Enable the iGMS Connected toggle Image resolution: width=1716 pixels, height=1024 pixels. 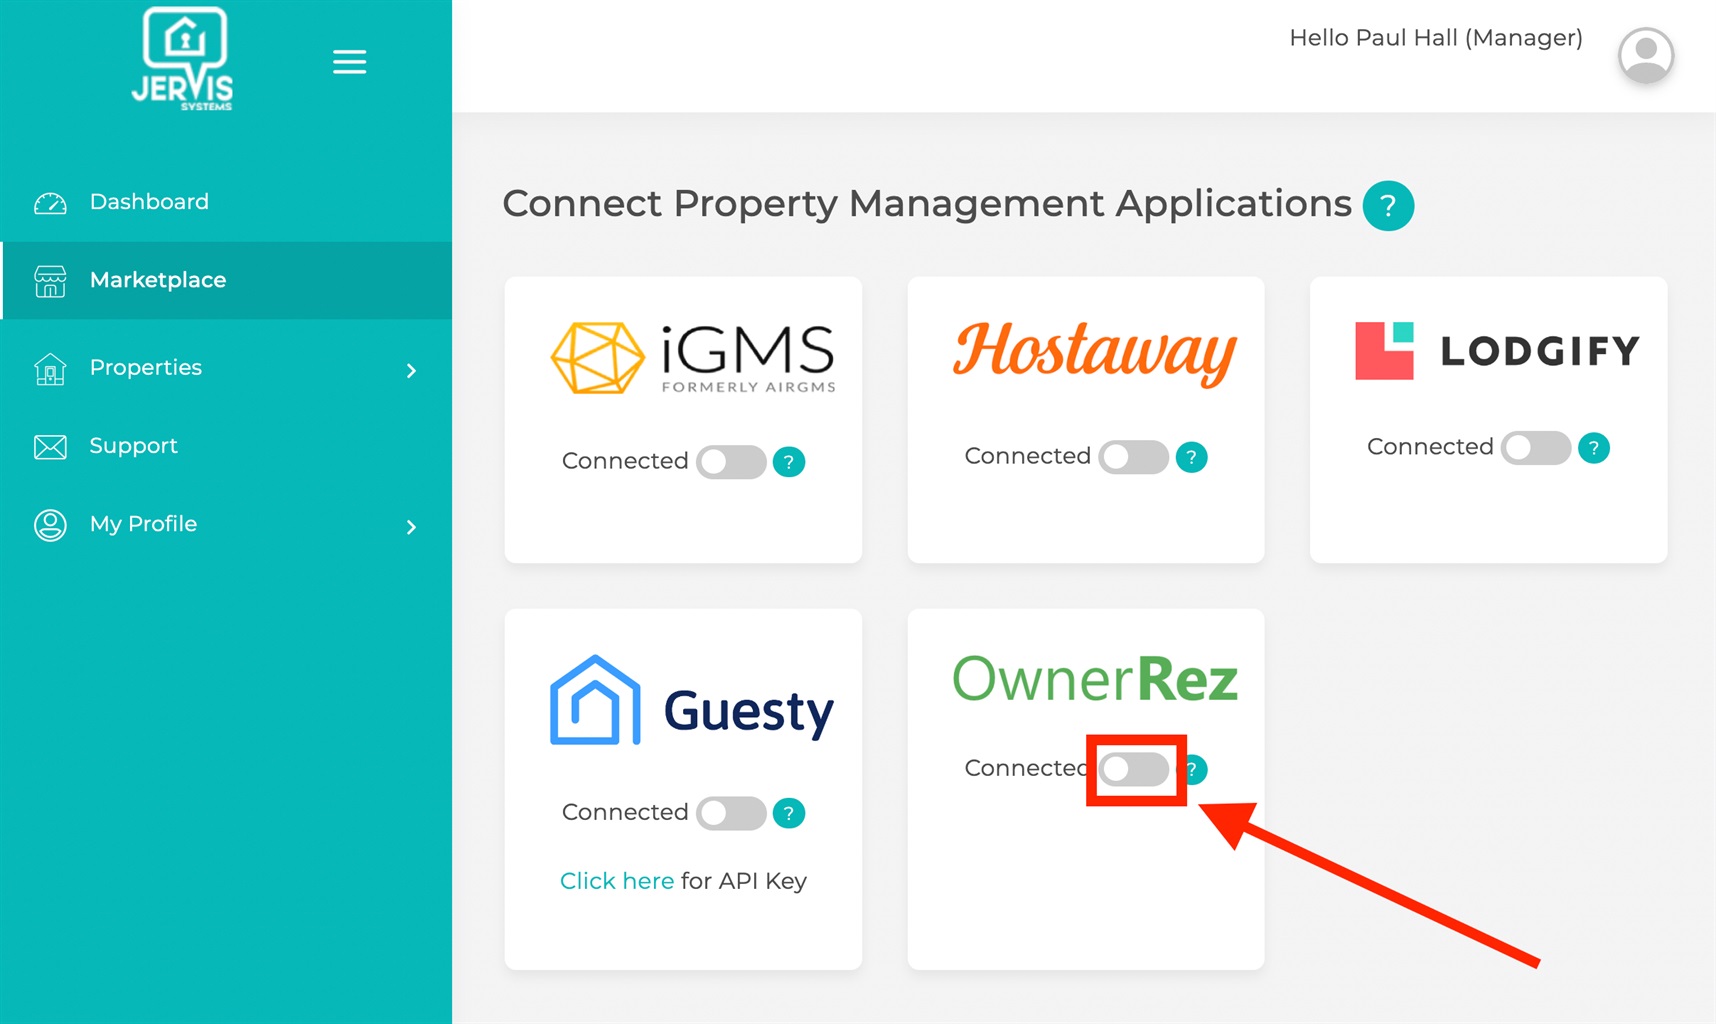[730, 461]
